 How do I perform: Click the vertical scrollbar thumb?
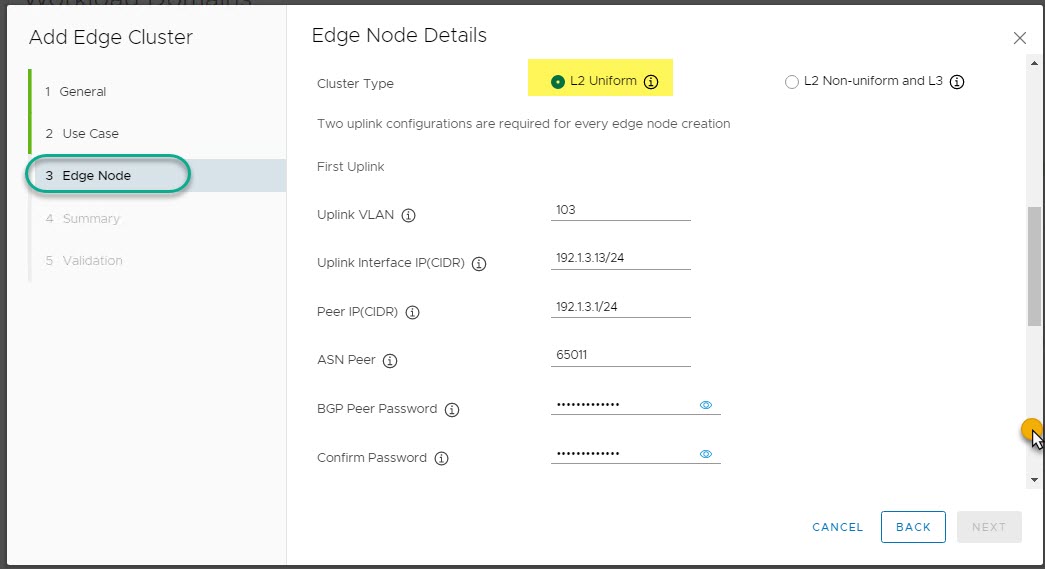click(1034, 266)
